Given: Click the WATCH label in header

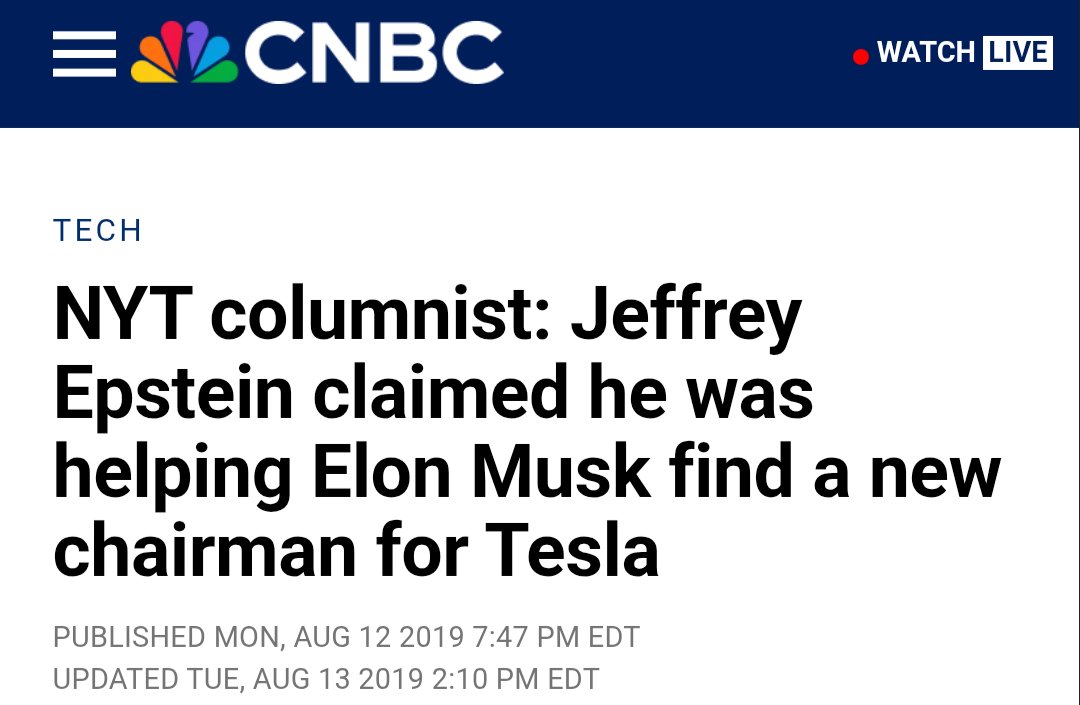Looking at the screenshot, I should pyautogui.click(x=925, y=53).
